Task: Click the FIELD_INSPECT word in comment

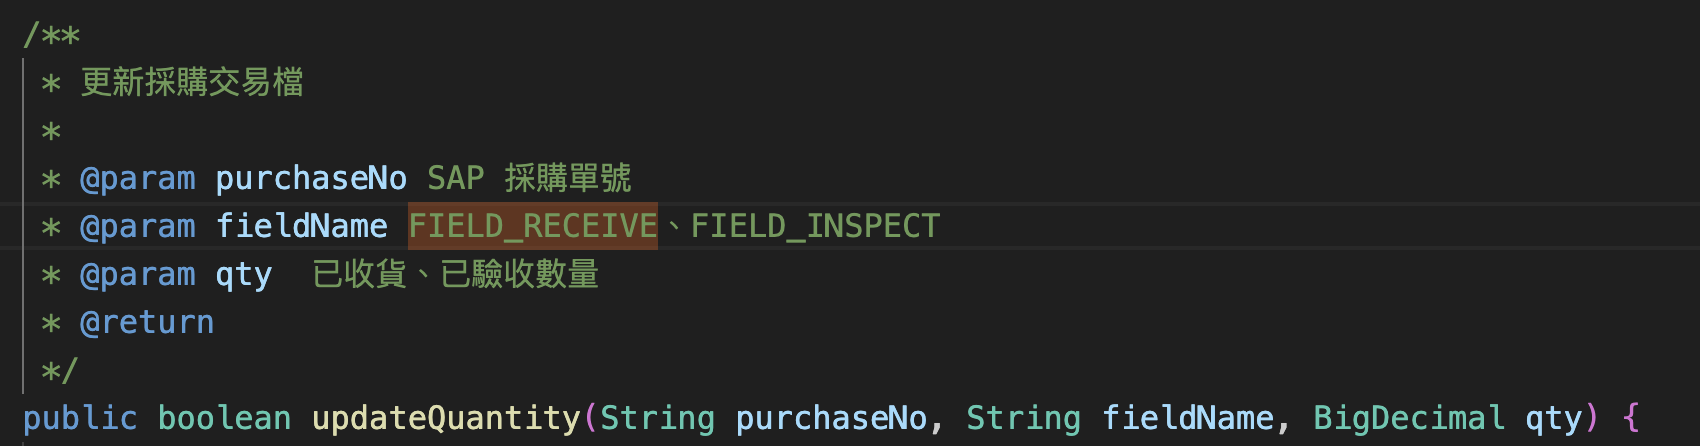Action: click(815, 226)
